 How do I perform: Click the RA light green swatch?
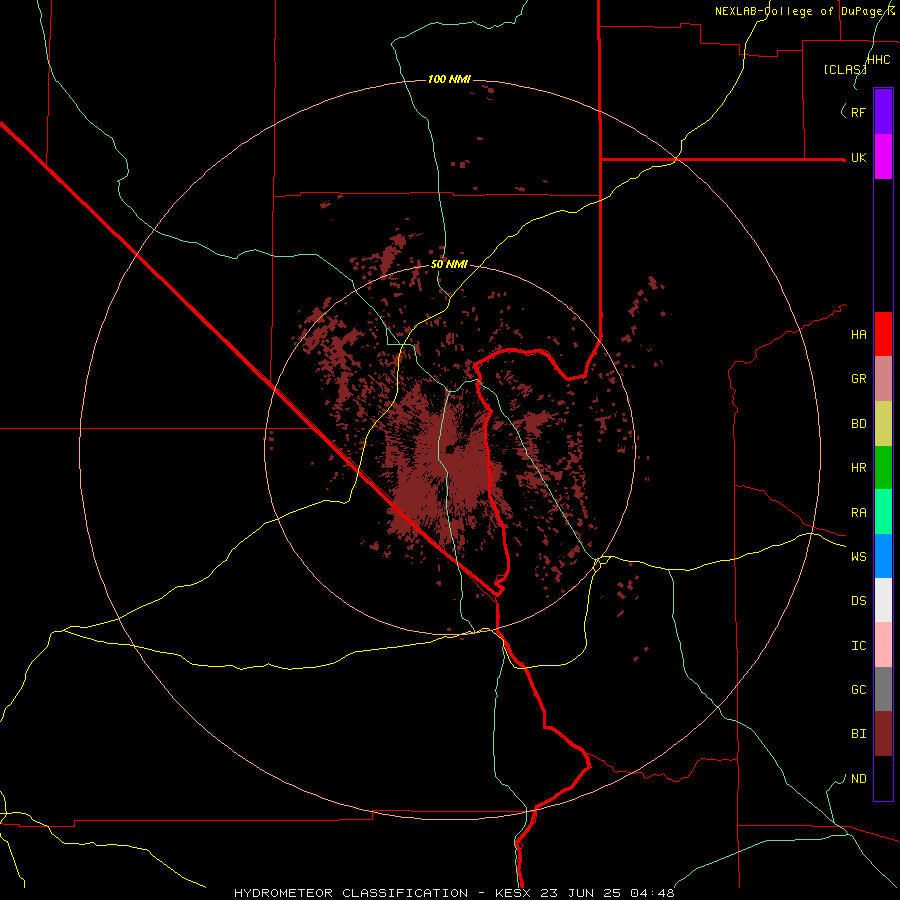coord(883,512)
